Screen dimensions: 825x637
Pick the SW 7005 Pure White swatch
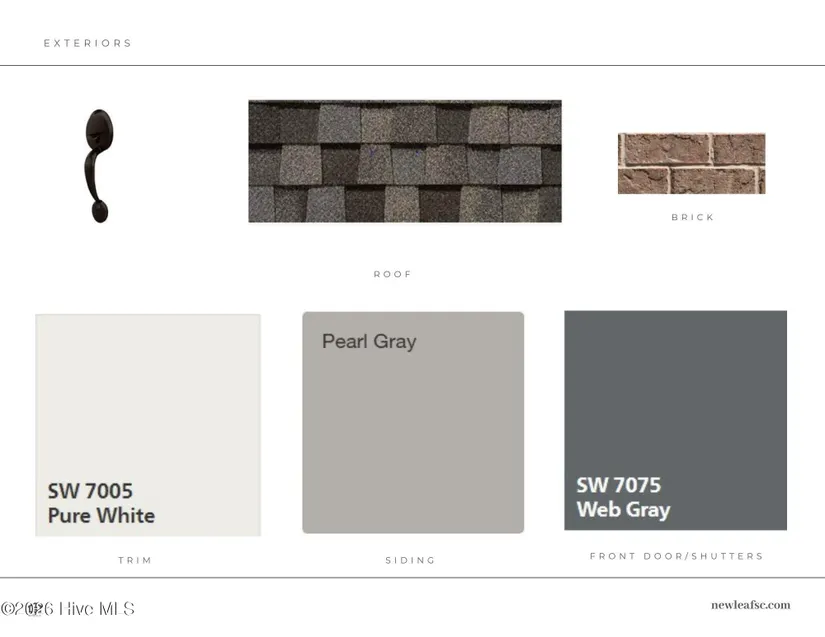(148, 425)
